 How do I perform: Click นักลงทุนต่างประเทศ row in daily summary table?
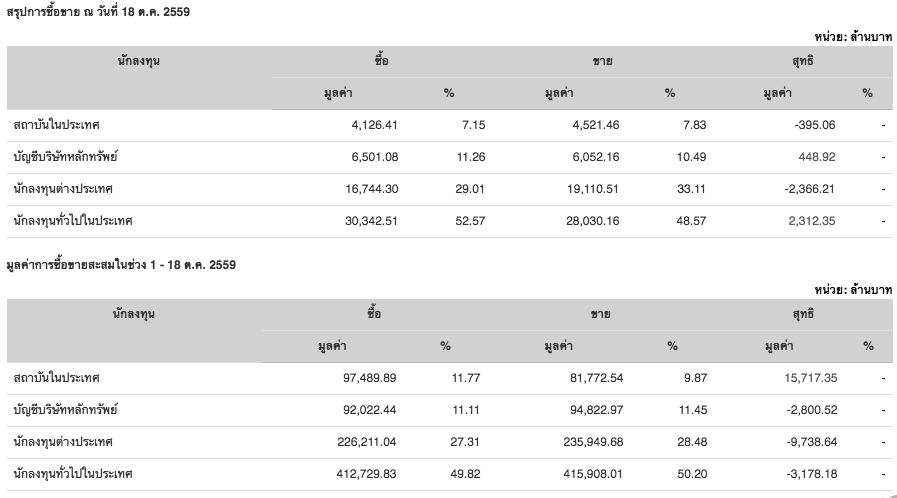pyautogui.click(x=450, y=189)
